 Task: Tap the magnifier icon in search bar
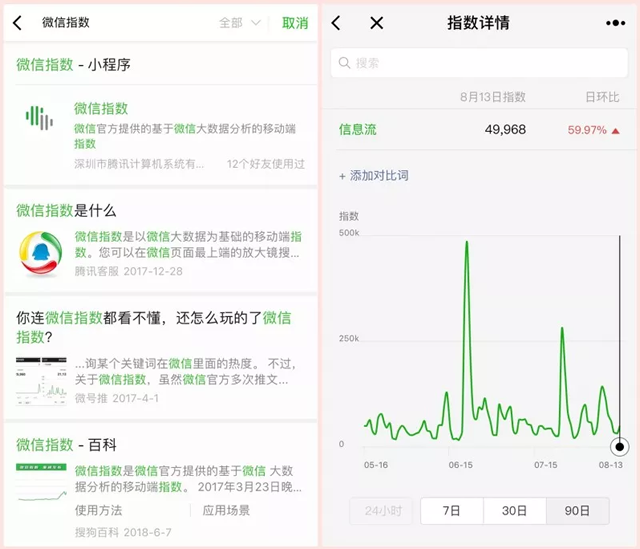pyautogui.click(x=345, y=63)
